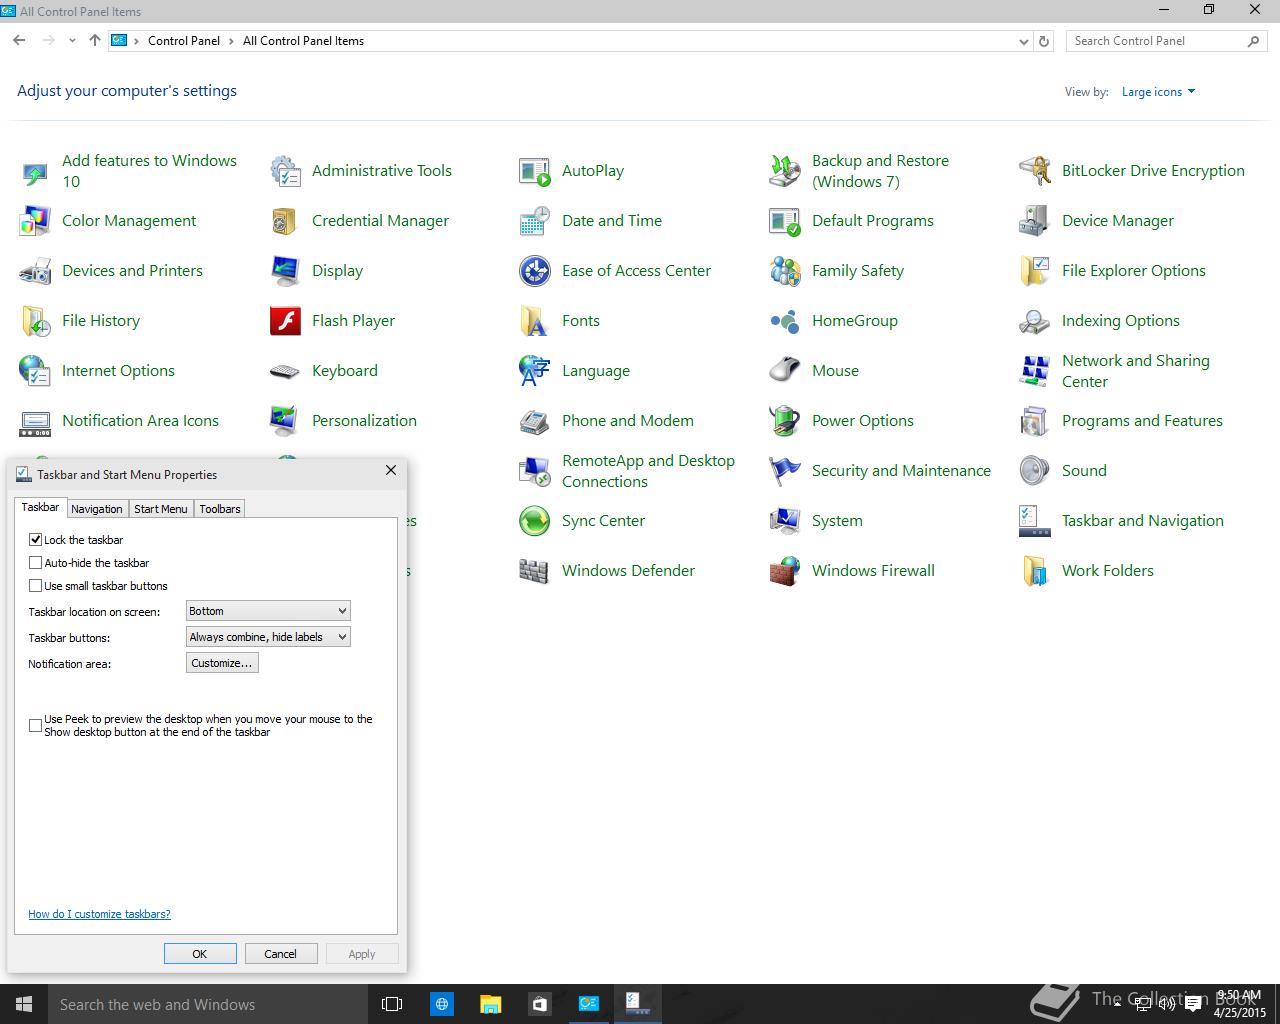Open the HomeGroup icon

click(785, 321)
